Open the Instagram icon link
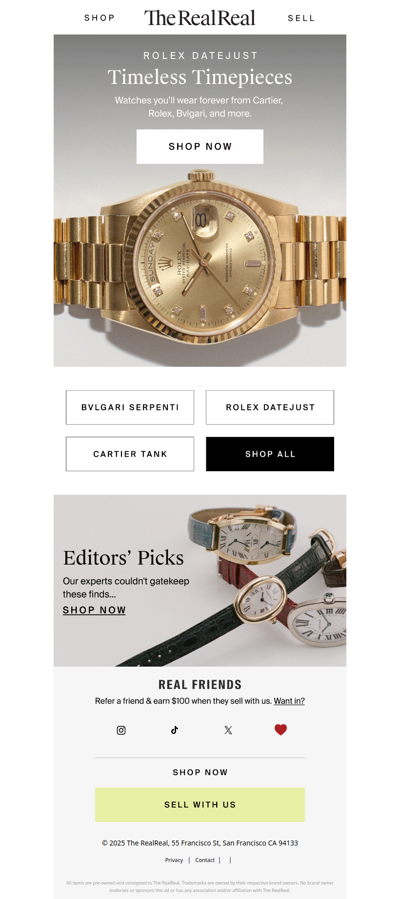Image resolution: width=400 pixels, height=899 pixels. click(121, 730)
